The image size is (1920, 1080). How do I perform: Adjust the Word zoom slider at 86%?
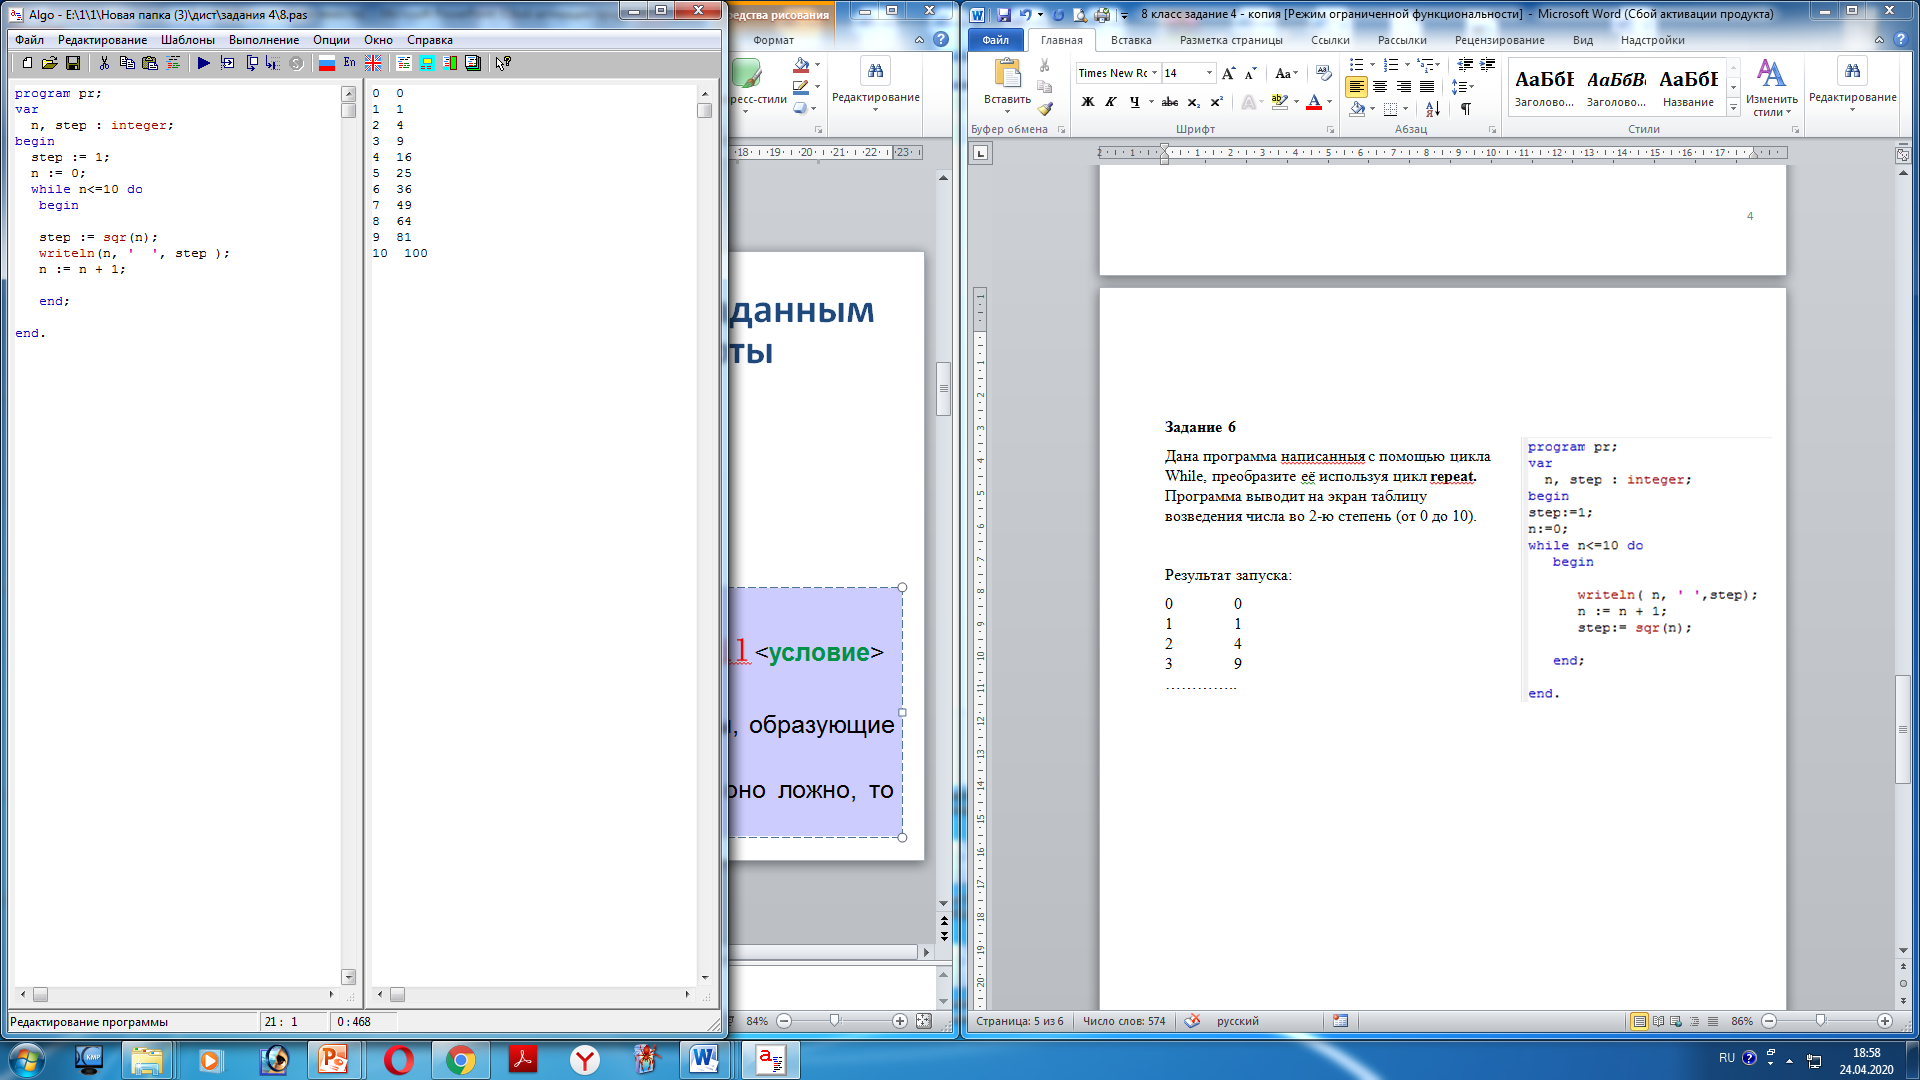pyautogui.click(x=1820, y=1021)
